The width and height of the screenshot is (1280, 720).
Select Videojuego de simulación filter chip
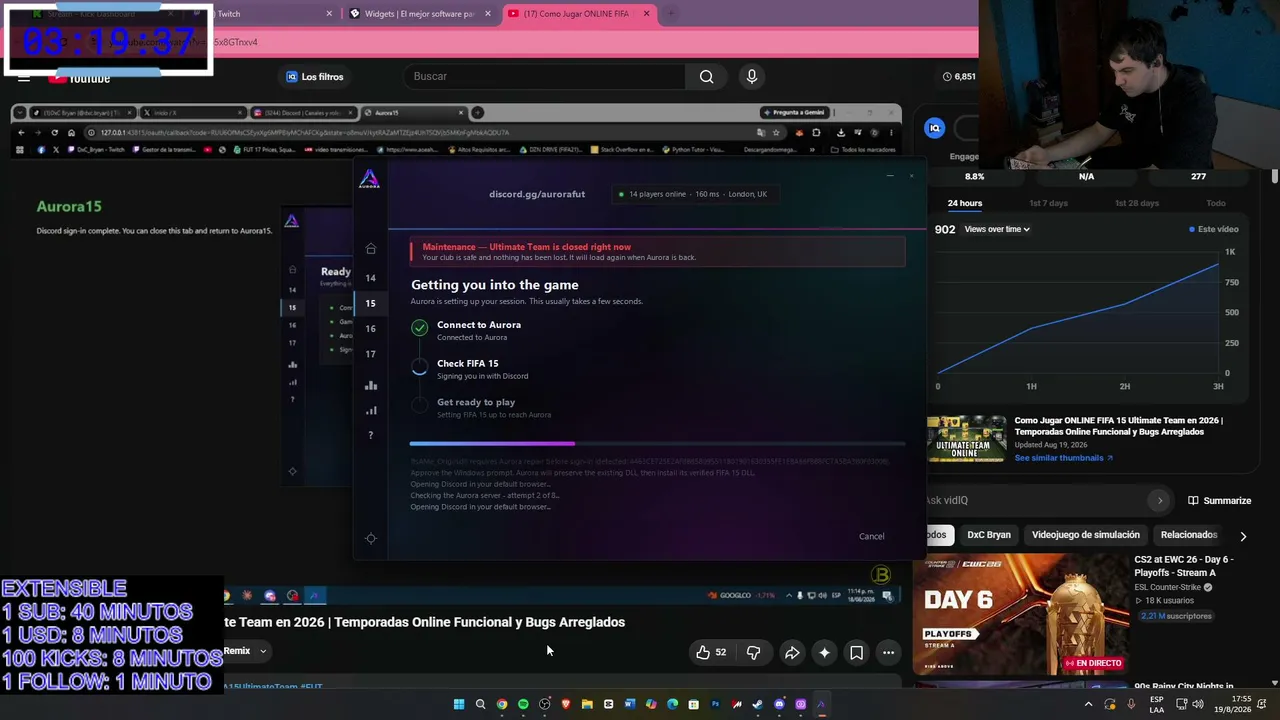coord(1086,535)
